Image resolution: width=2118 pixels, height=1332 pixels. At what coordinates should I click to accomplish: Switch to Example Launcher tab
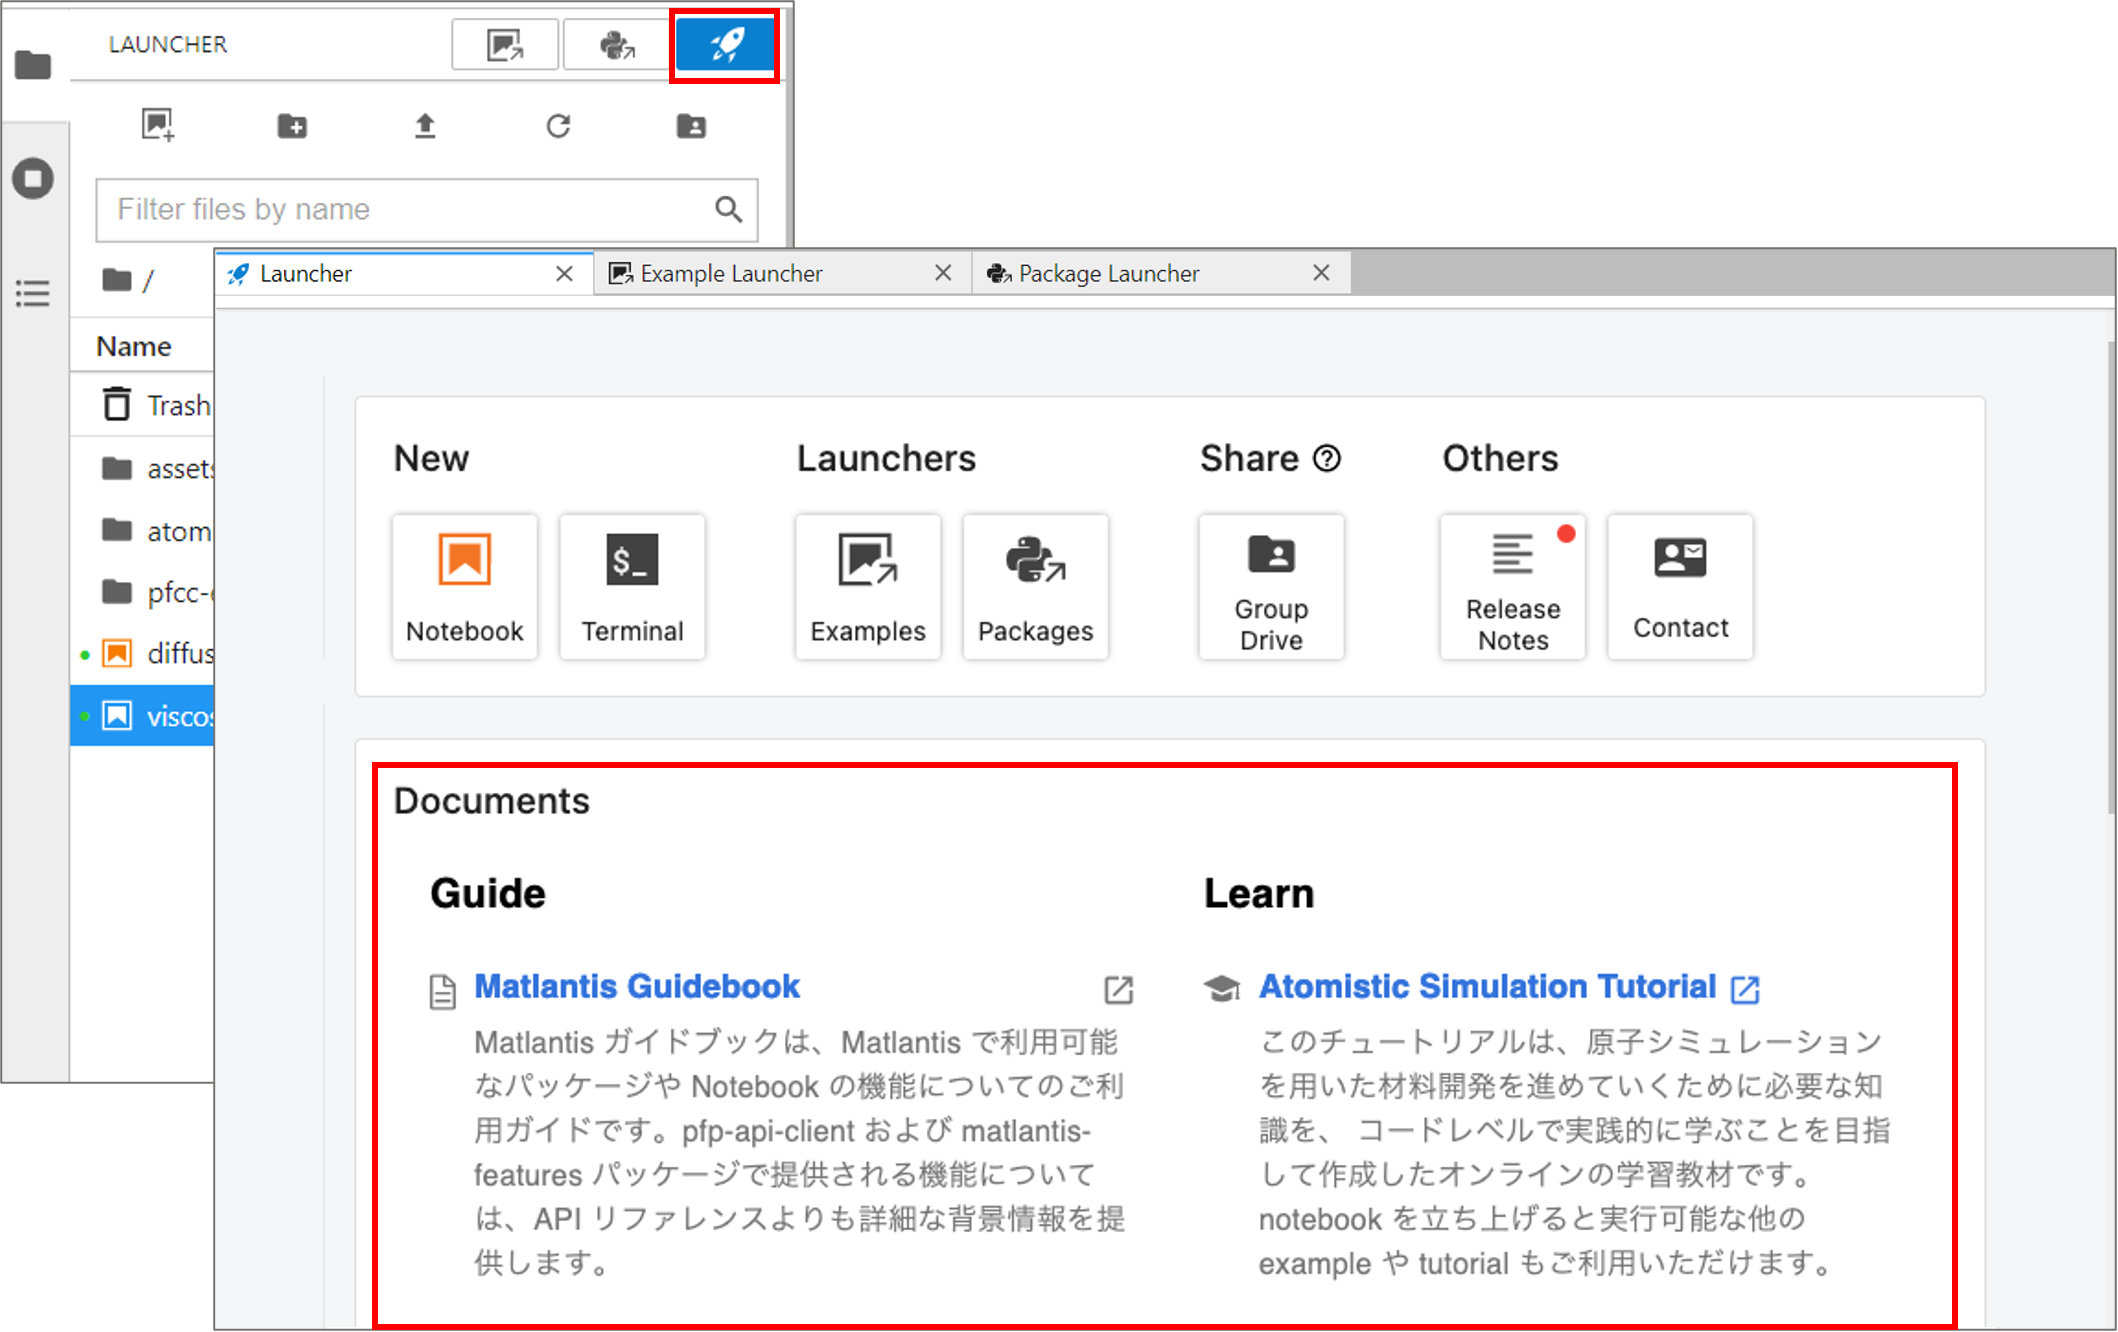[731, 274]
